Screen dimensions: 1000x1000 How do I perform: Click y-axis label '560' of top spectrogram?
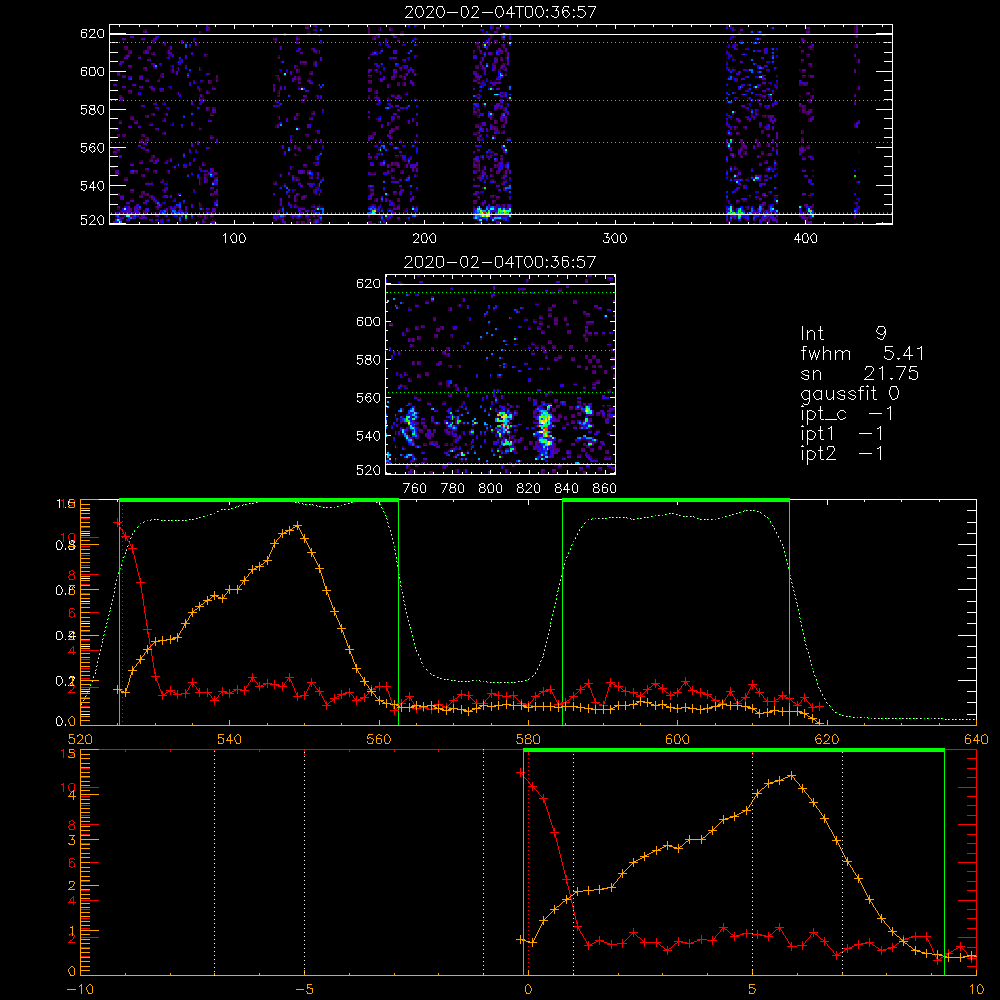[92, 147]
